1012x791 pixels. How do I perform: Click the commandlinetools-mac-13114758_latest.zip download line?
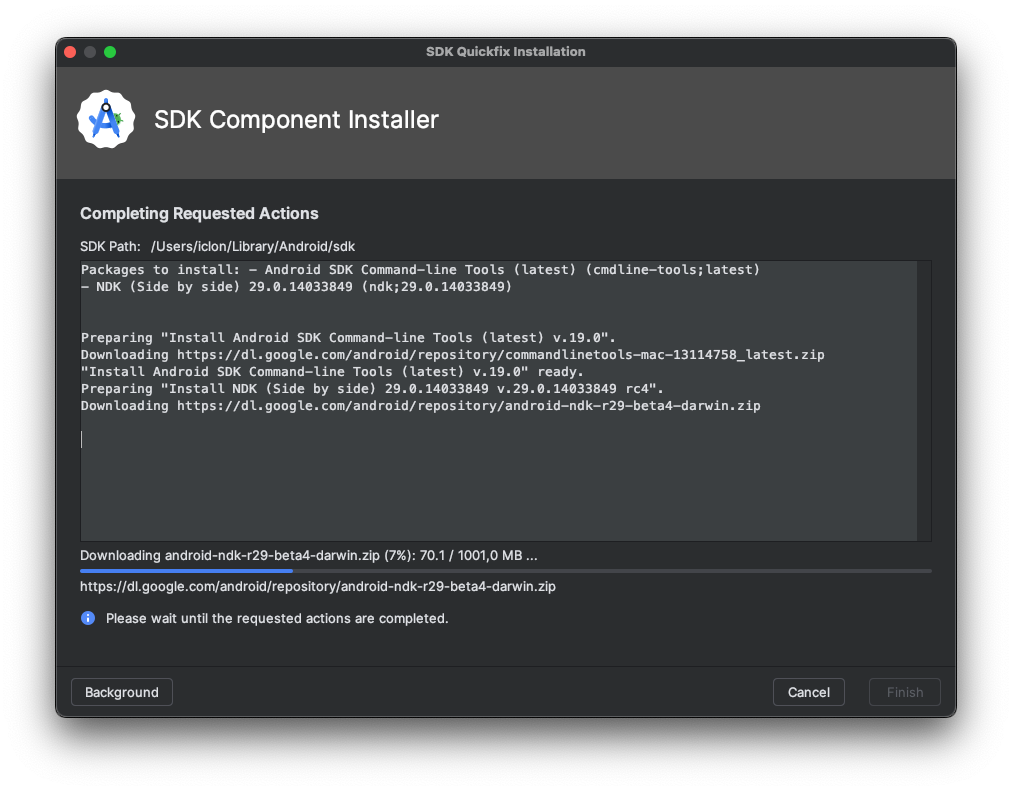coord(452,354)
